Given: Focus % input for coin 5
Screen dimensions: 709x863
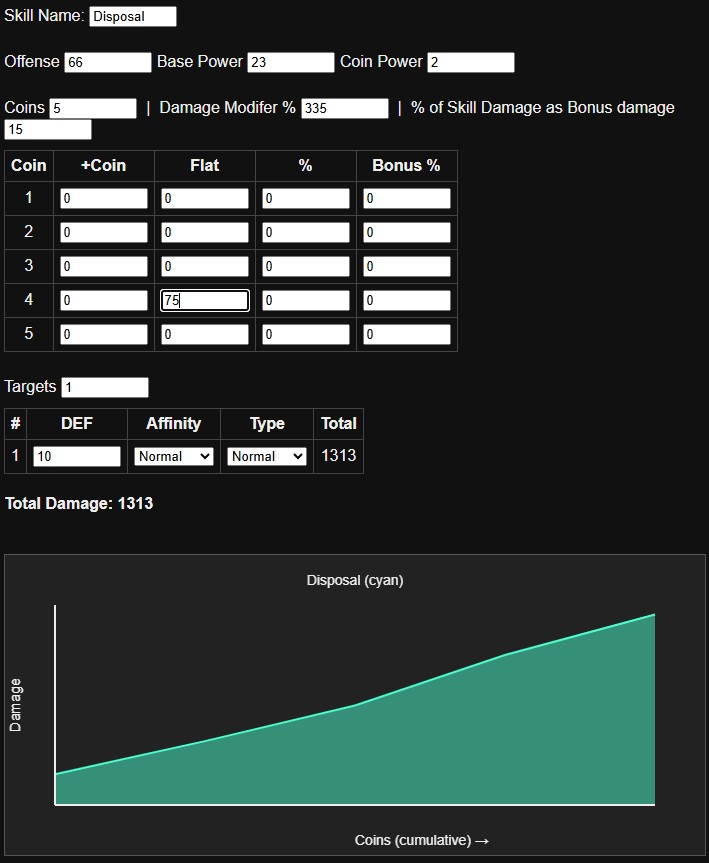Looking at the screenshot, I should (x=306, y=335).
